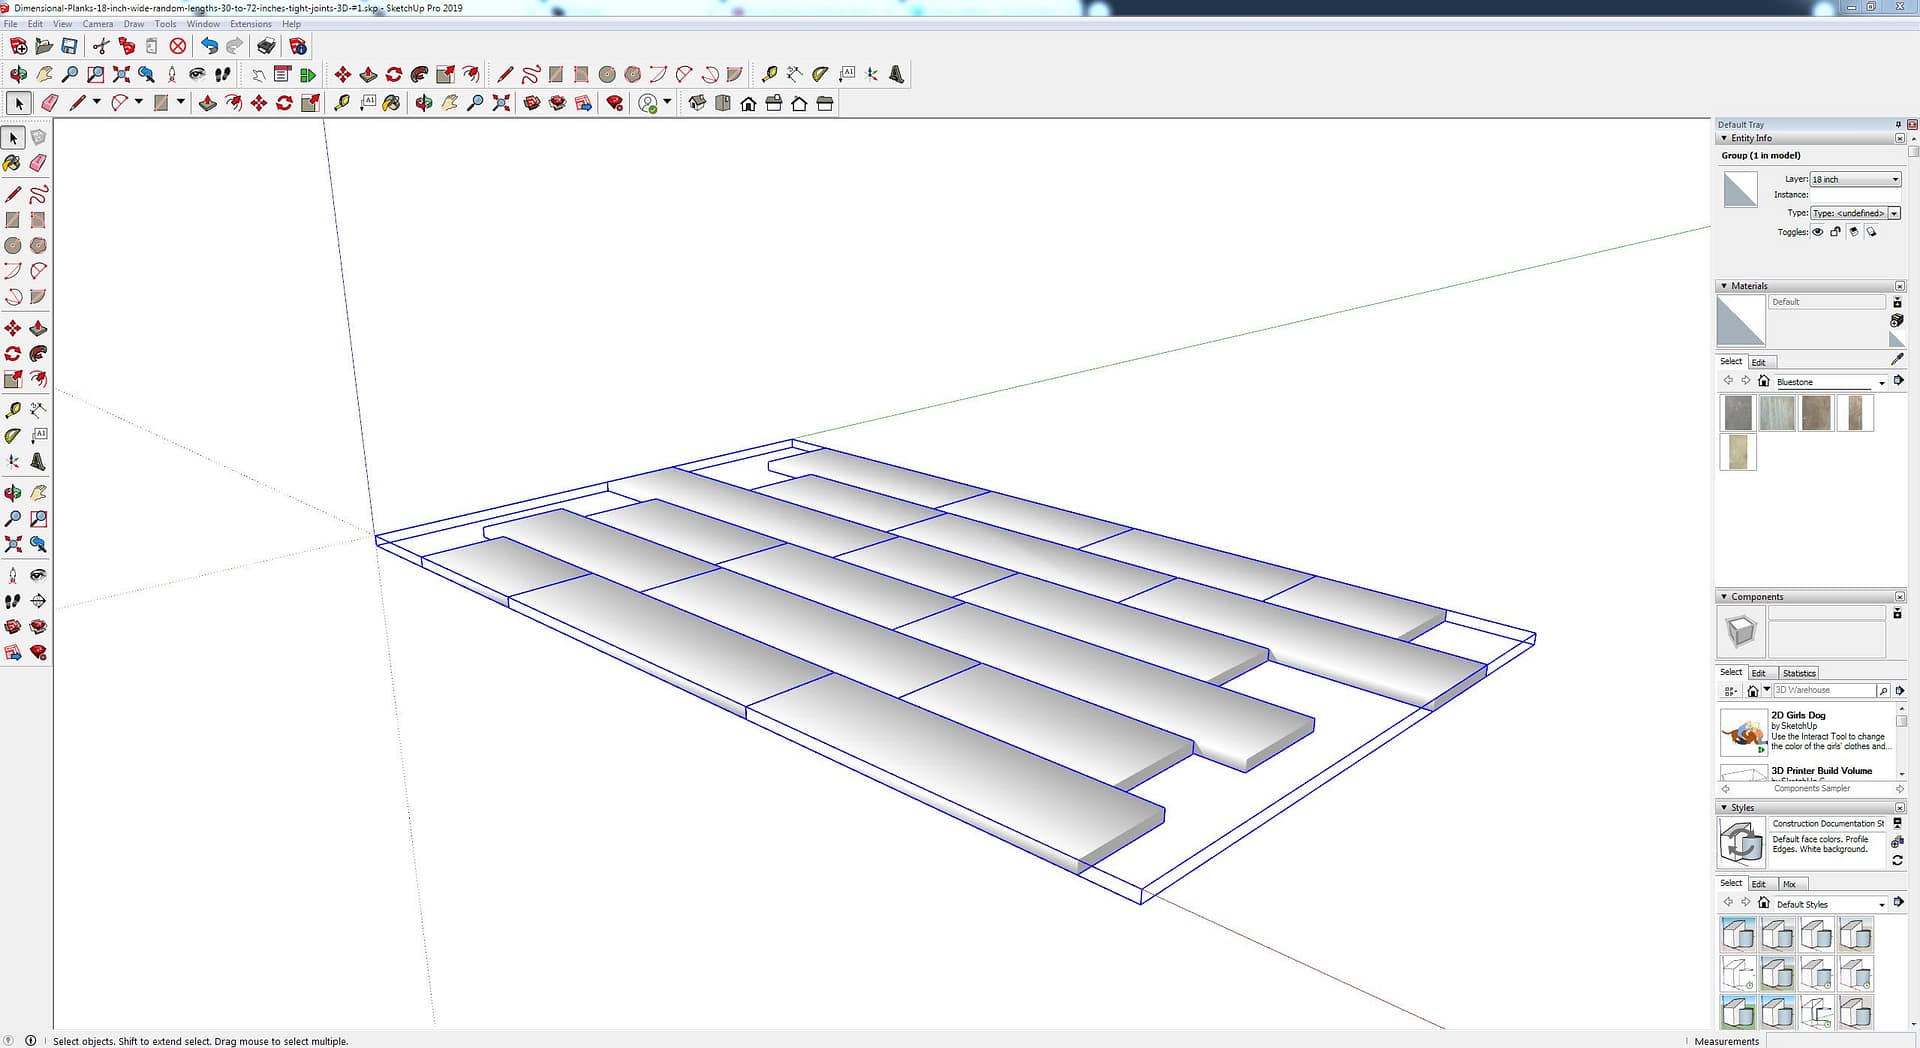Click the Print icon in top toolbar
Screen dimensions: 1920x1048
[x=266, y=46]
